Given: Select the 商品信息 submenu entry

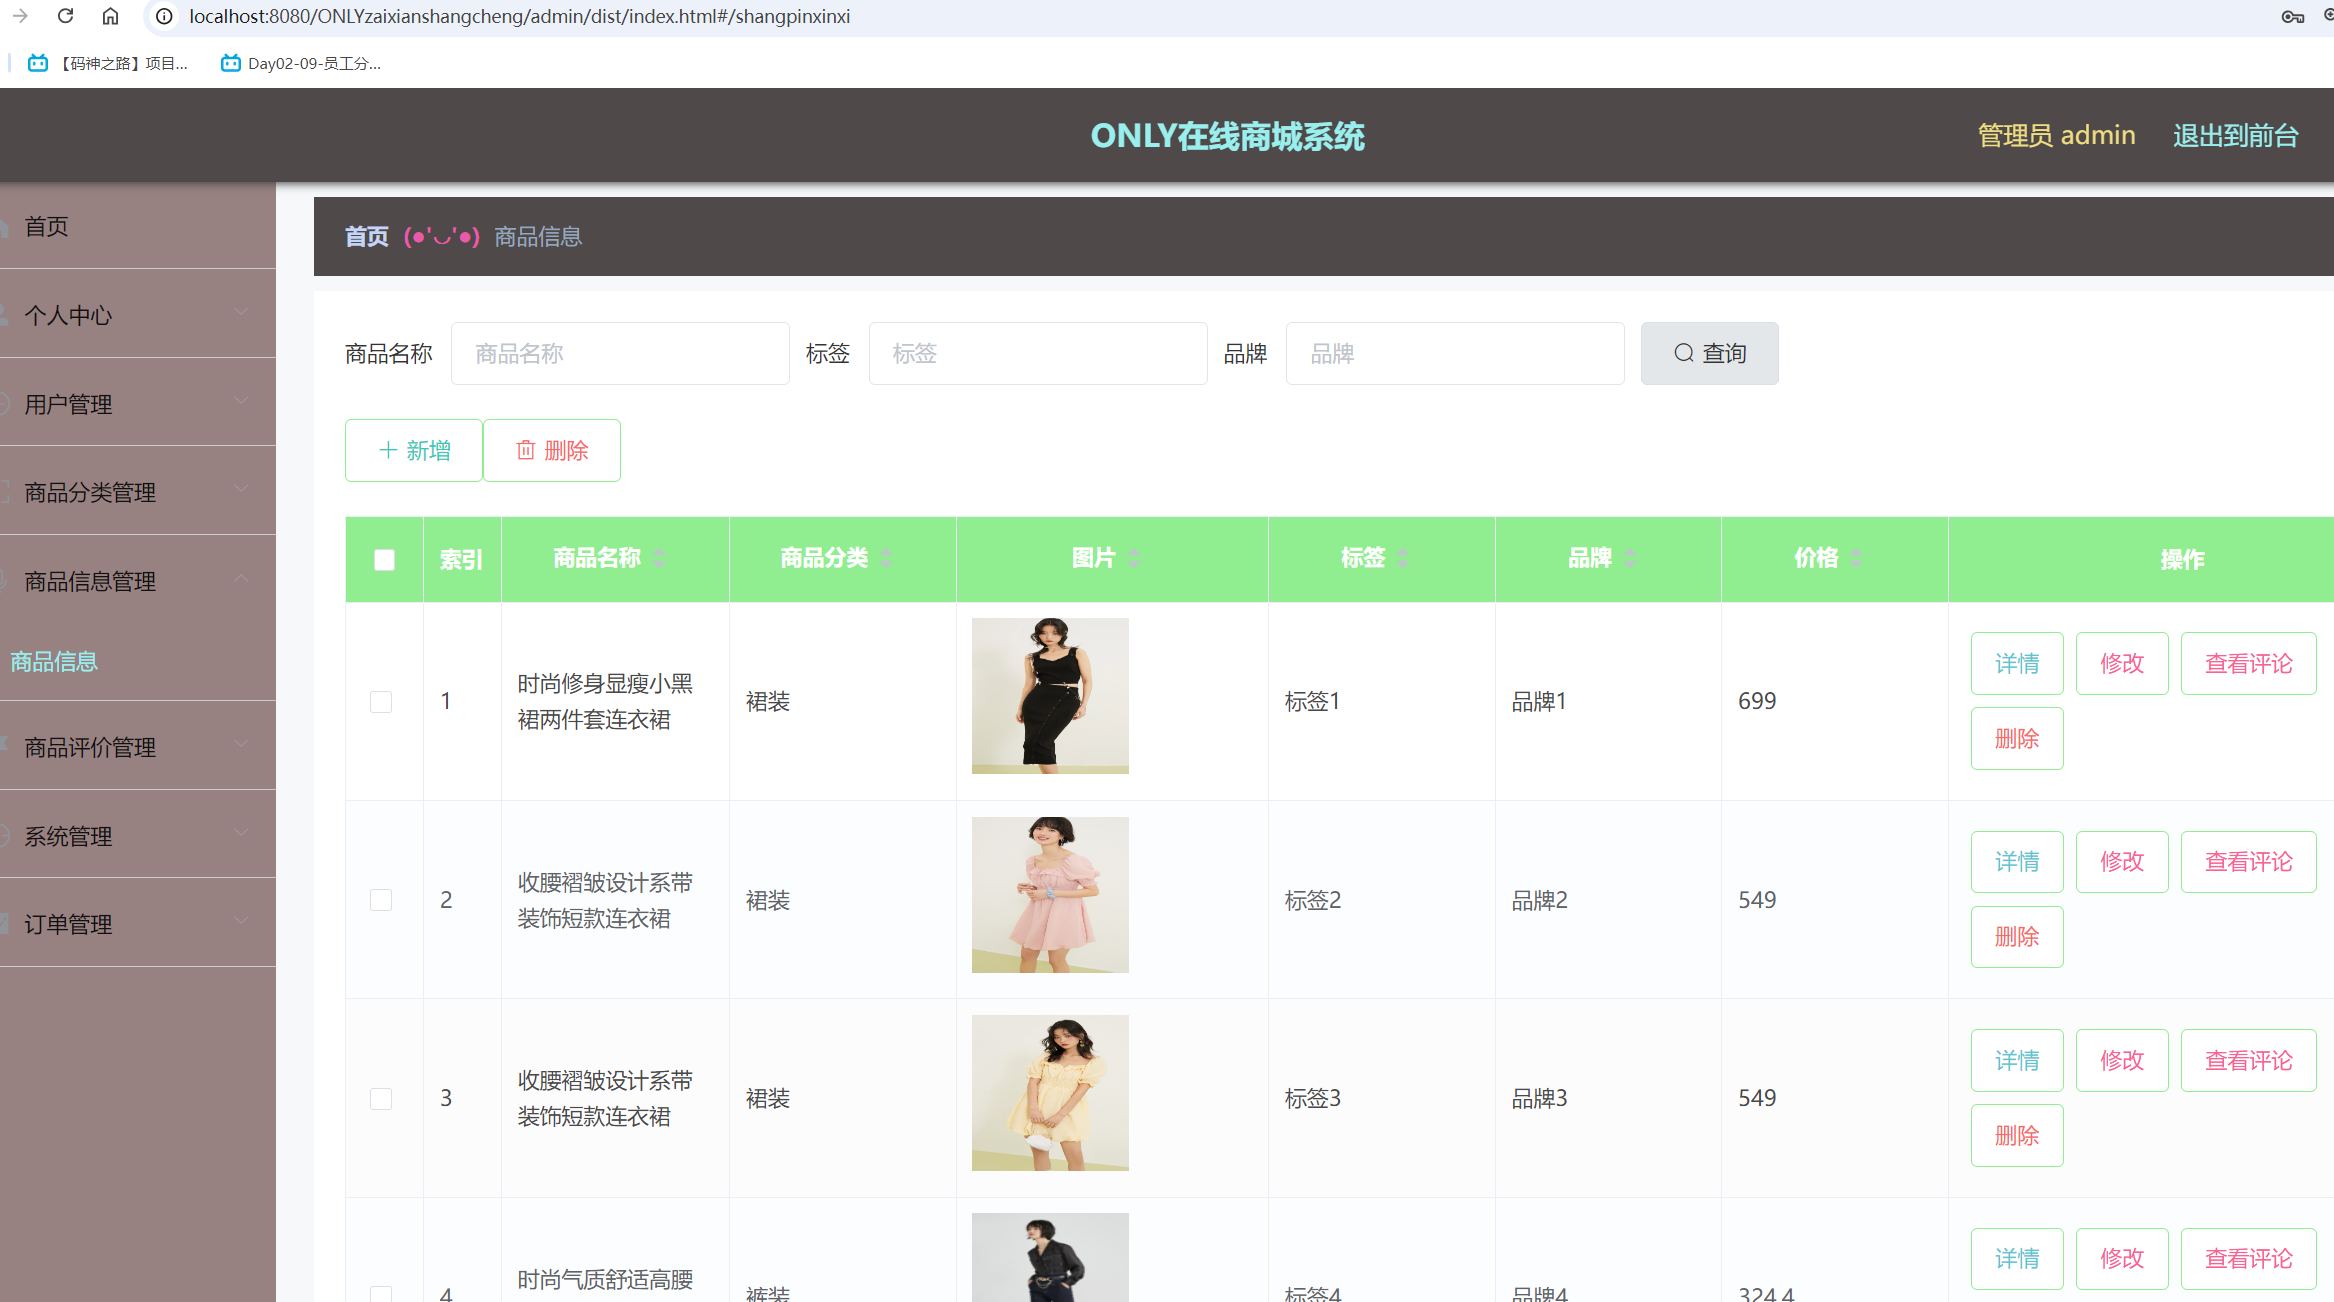Looking at the screenshot, I should tap(53, 662).
